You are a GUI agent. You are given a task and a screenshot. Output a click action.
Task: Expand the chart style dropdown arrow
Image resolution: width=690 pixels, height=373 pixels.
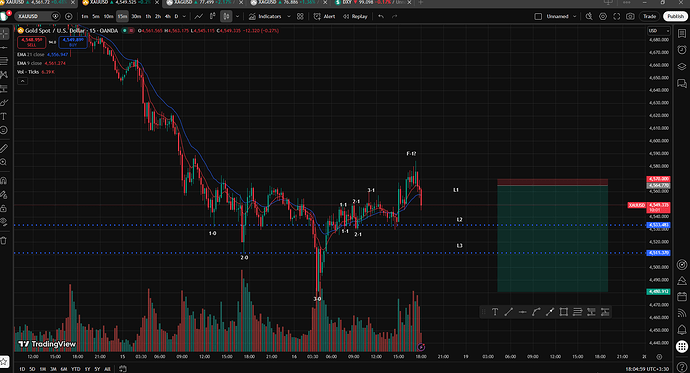click(x=237, y=16)
